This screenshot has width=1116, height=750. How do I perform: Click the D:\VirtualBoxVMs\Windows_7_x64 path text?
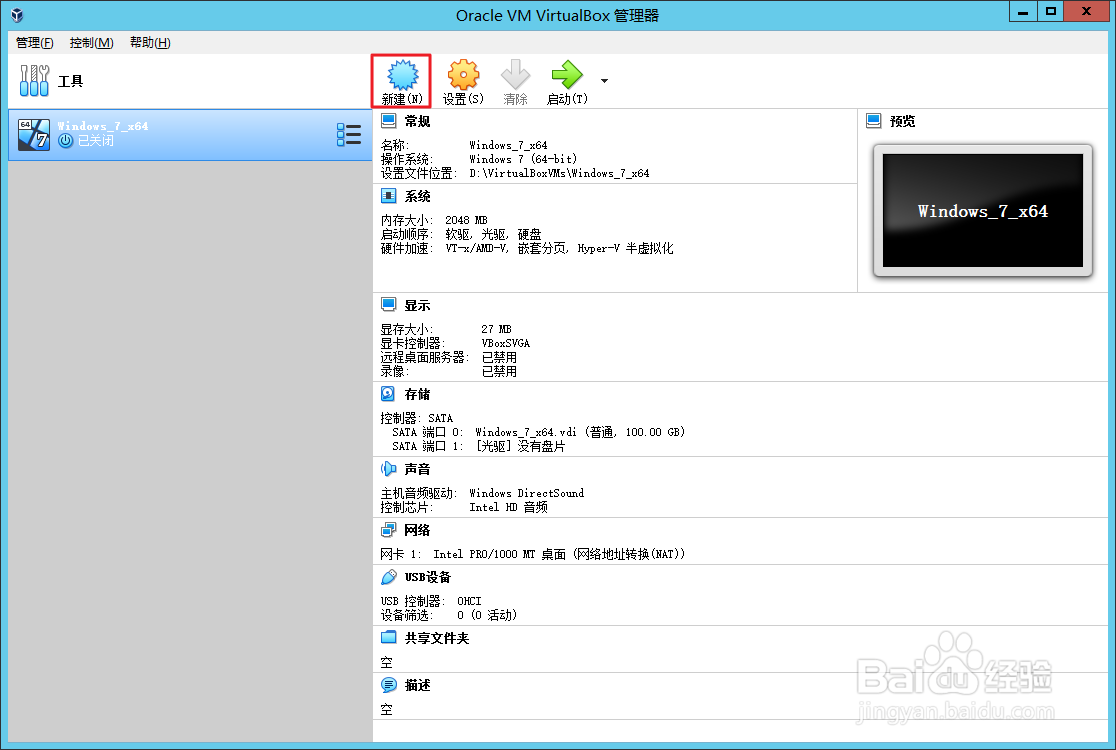pyautogui.click(x=559, y=173)
